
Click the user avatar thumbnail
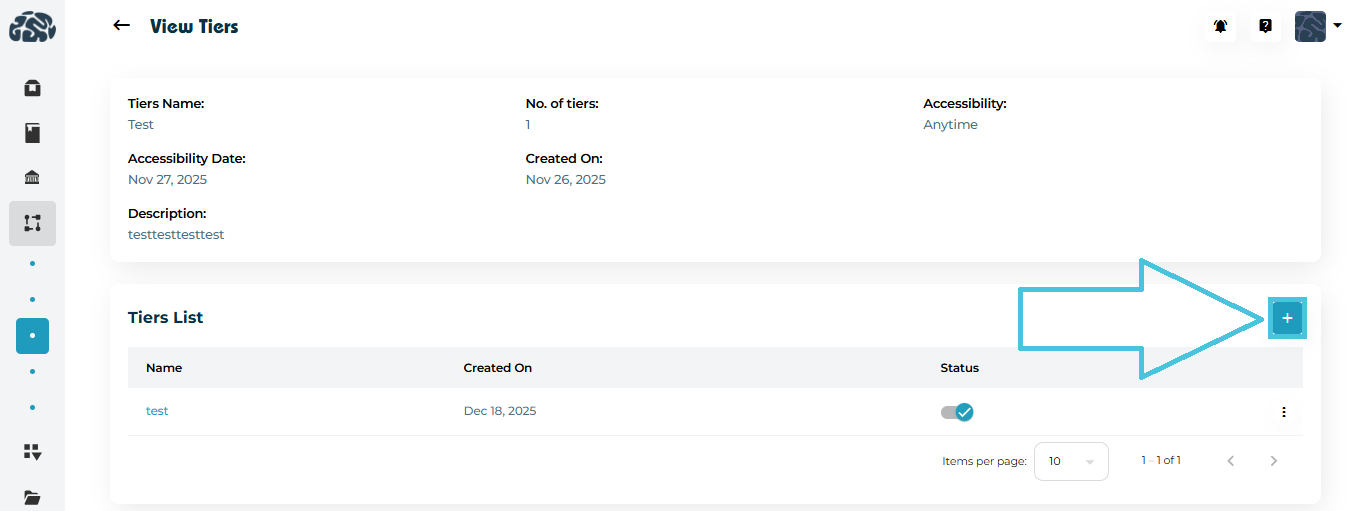coord(1310,27)
